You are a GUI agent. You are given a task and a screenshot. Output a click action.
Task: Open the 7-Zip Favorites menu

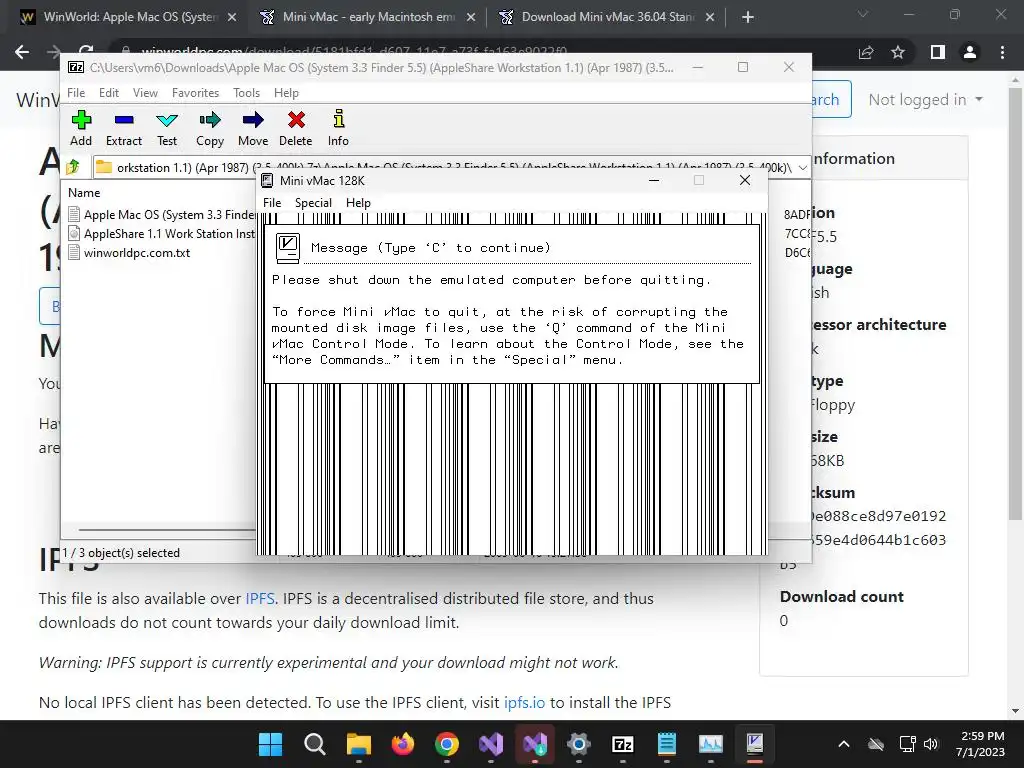tap(195, 93)
